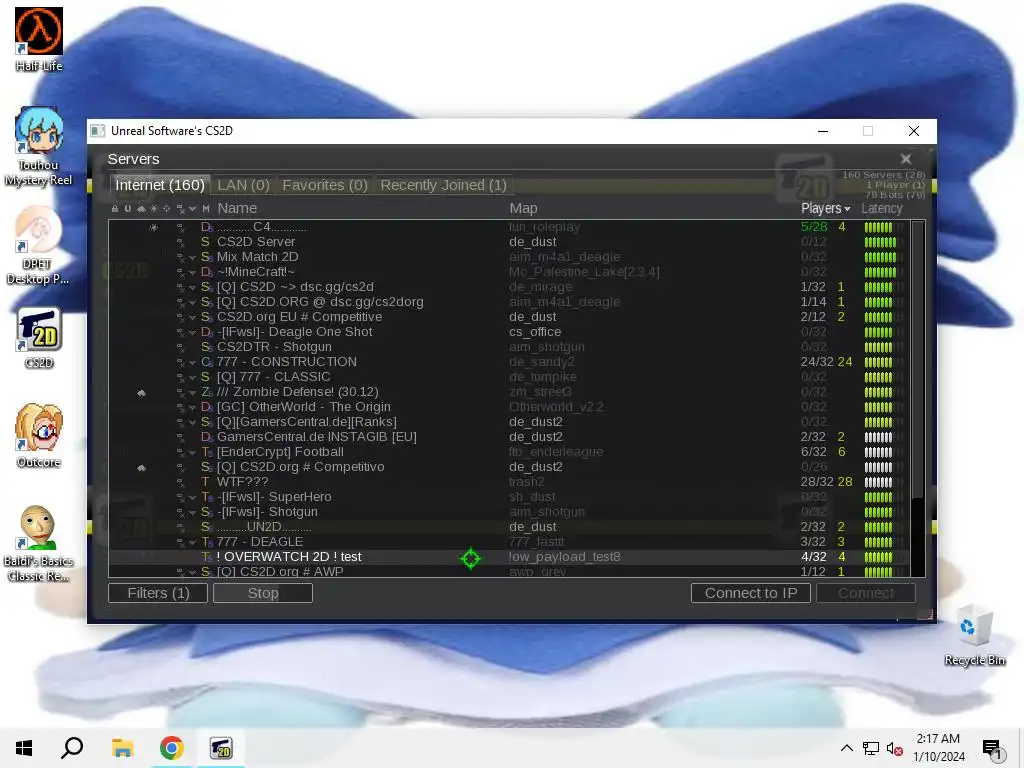Select the ! OVERWATCH 2D ! test server
This screenshot has height=768, width=1024.
pyautogui.click(x=508, y=557)
